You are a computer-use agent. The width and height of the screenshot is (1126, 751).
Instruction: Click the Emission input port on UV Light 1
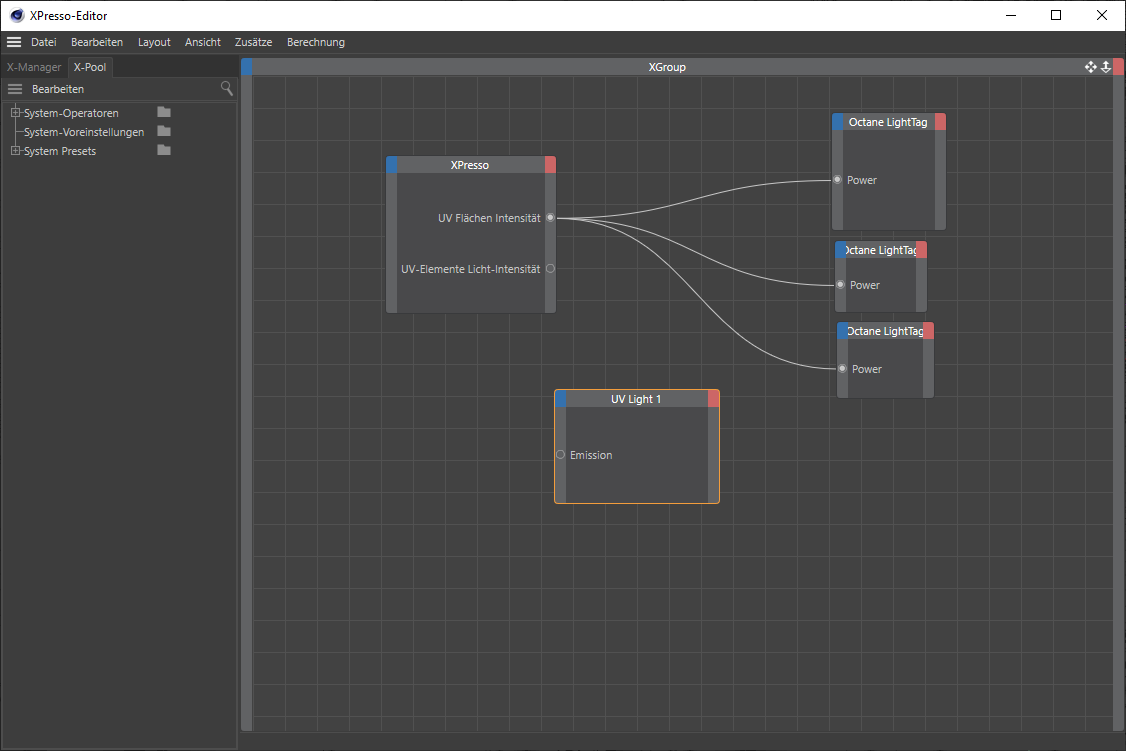pyautogui.click(x=561, y=454)
